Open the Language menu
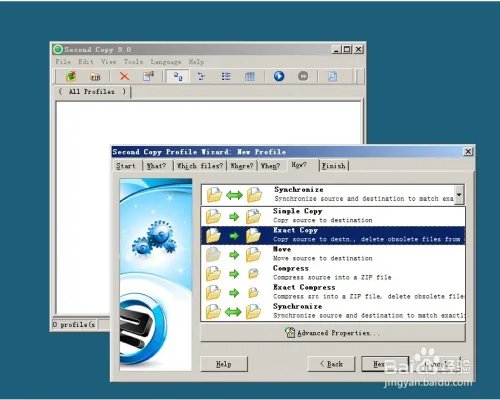500x400 pixels. (166, 62)
